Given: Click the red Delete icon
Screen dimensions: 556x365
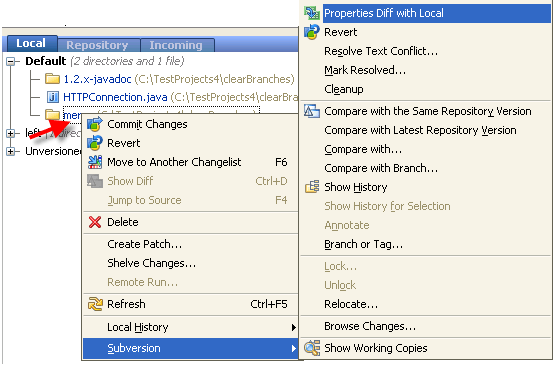Looking at the screenshot, I should click(95, 222).
